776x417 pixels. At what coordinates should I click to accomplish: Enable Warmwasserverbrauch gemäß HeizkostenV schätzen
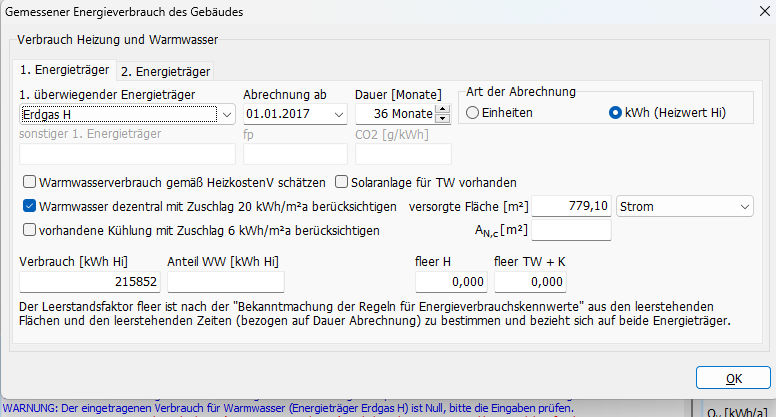[29, 183]
